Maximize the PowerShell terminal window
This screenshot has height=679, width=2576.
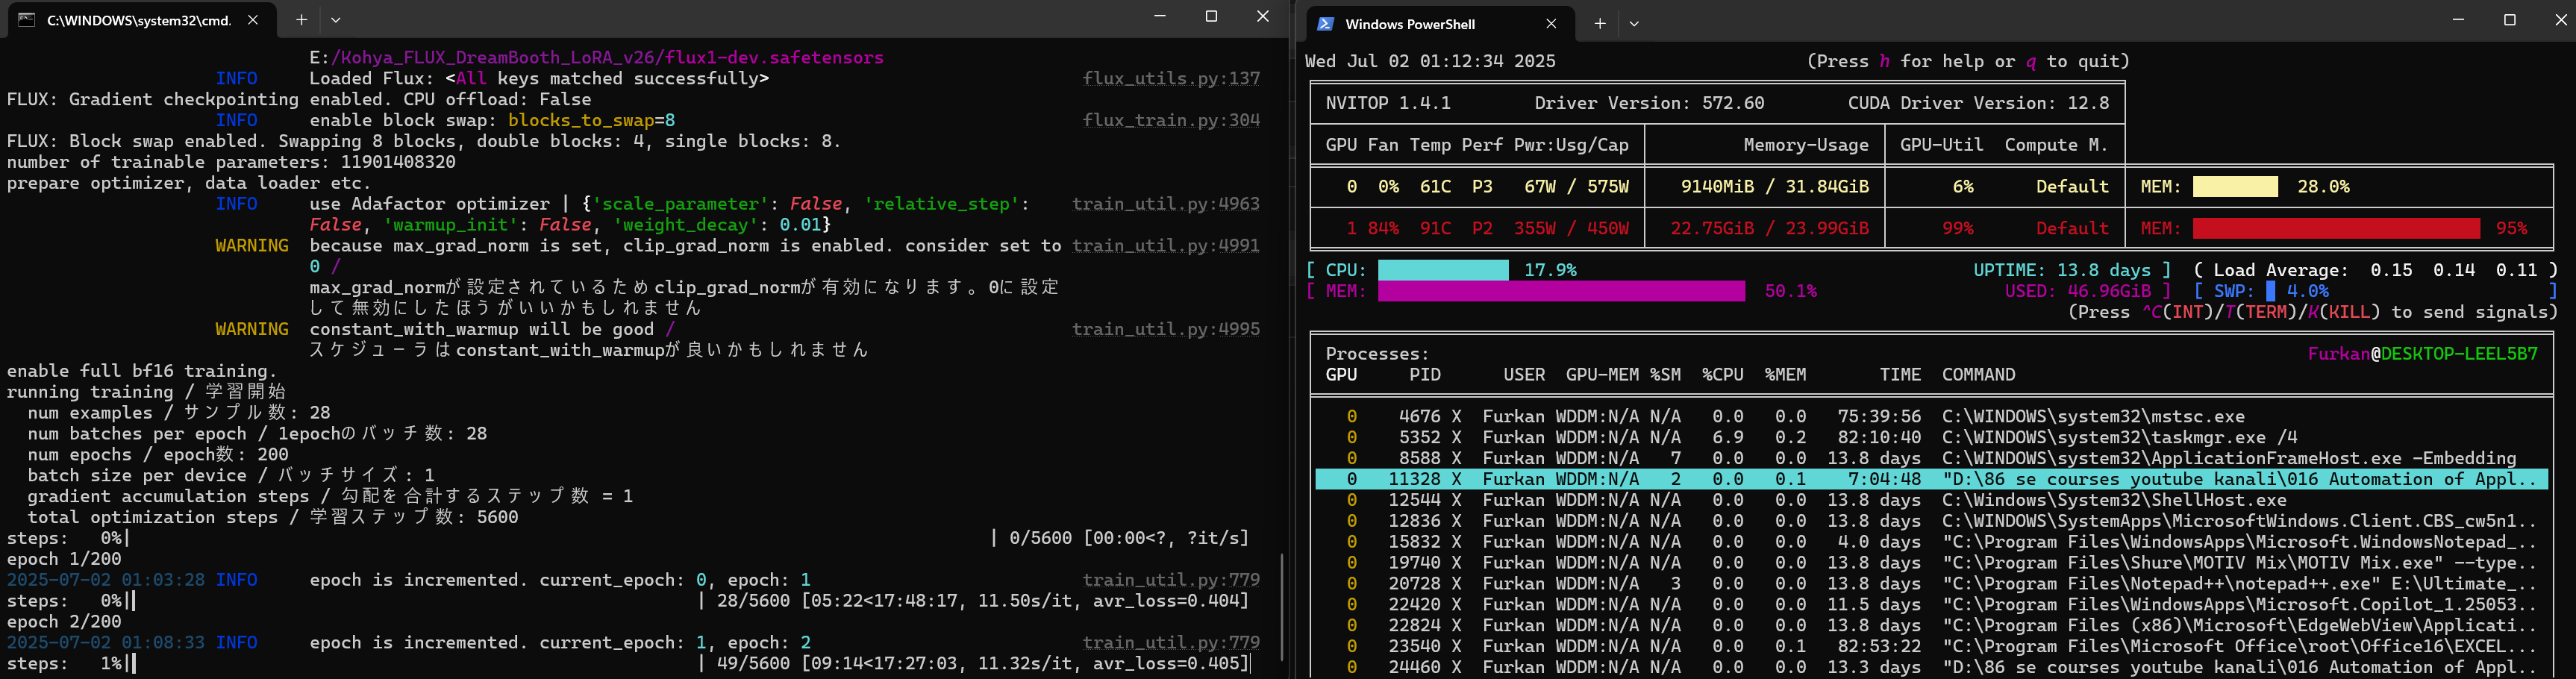tap(2509, 20)
